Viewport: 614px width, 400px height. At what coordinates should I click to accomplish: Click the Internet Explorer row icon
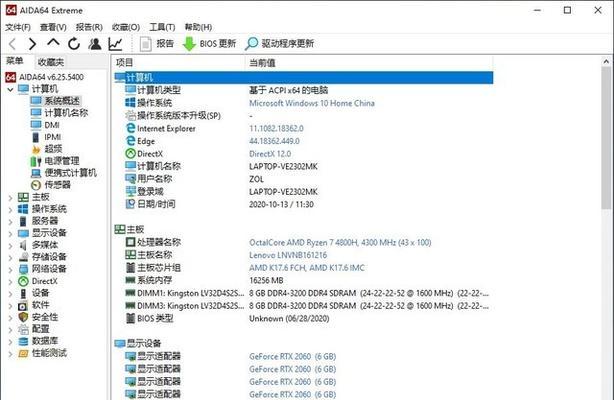click(x=130, y=128)
